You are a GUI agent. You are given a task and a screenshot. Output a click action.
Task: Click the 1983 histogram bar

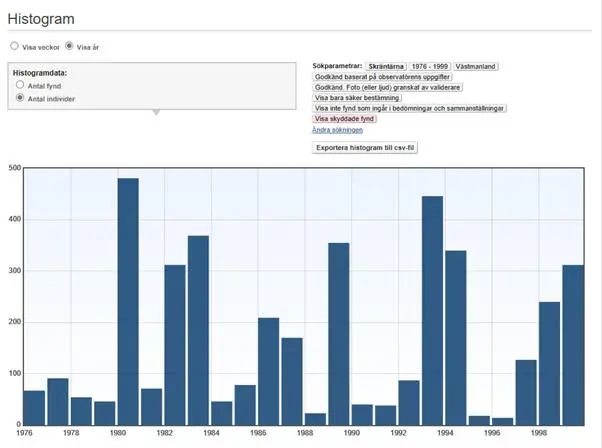tap(198, 330)
